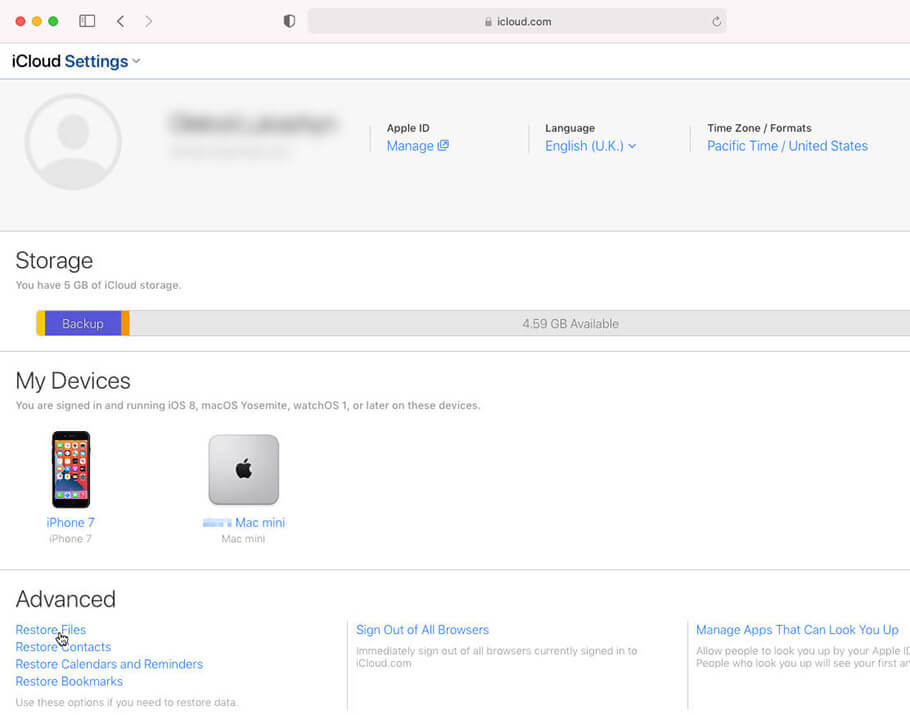This screenshot has width=910, height=715.
Task: Select the iPhone 7 device icon
Action: tap(71, 470)
